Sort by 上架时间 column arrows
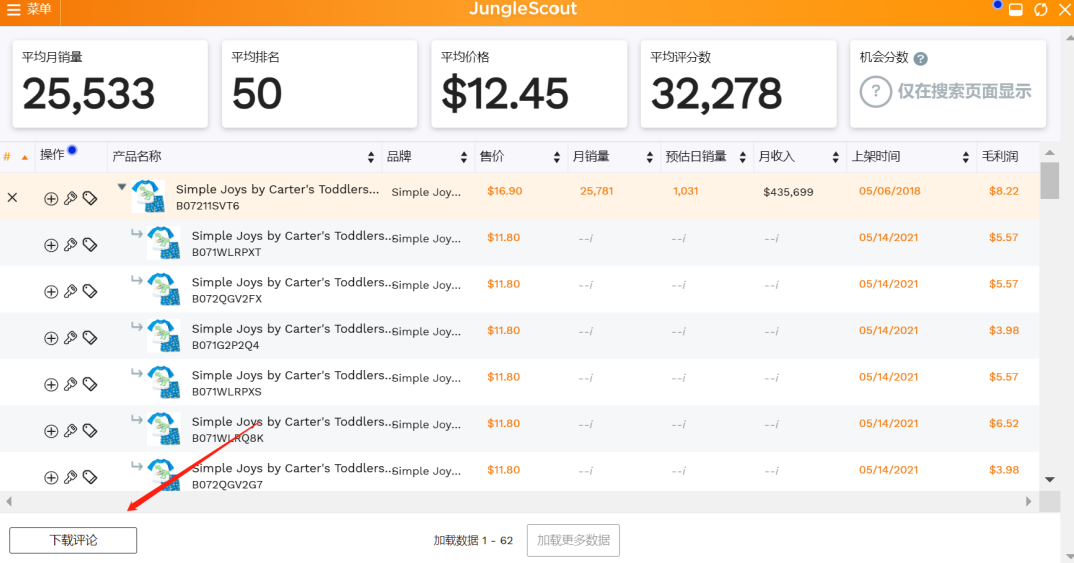1074x563 pixels. point(965,158)
